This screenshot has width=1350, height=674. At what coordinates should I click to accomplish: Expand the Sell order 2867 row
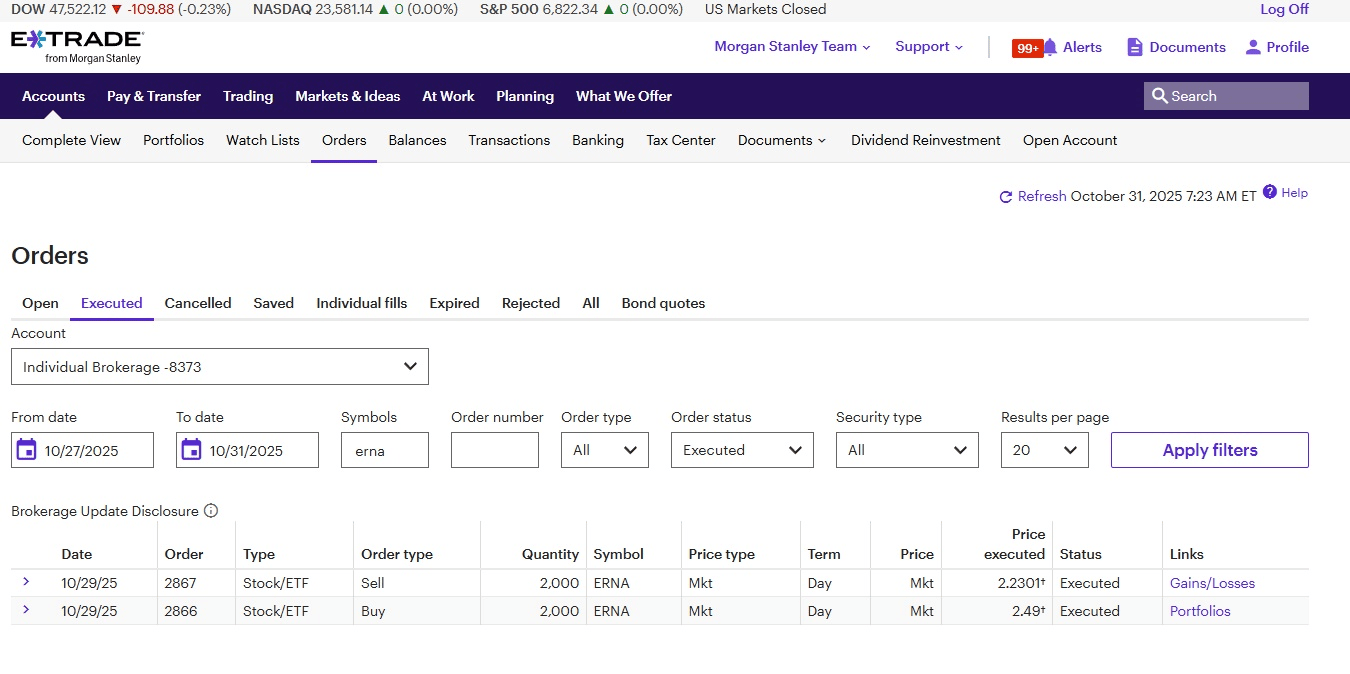(x=26, y=582)
